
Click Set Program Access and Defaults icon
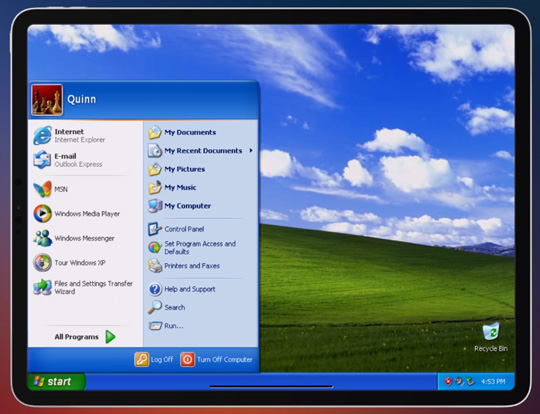click(x=155, y=247)
